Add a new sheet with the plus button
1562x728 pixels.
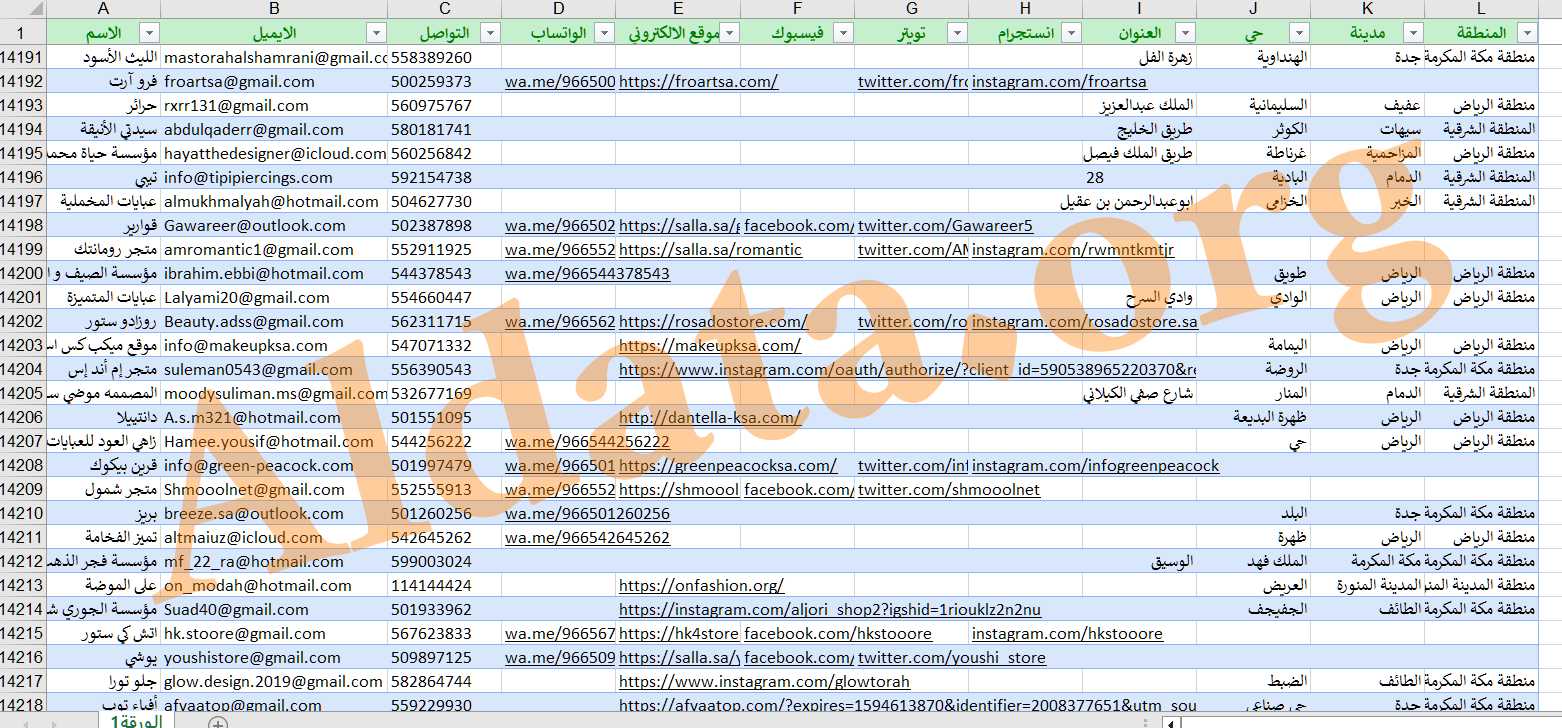click(218, 722)
